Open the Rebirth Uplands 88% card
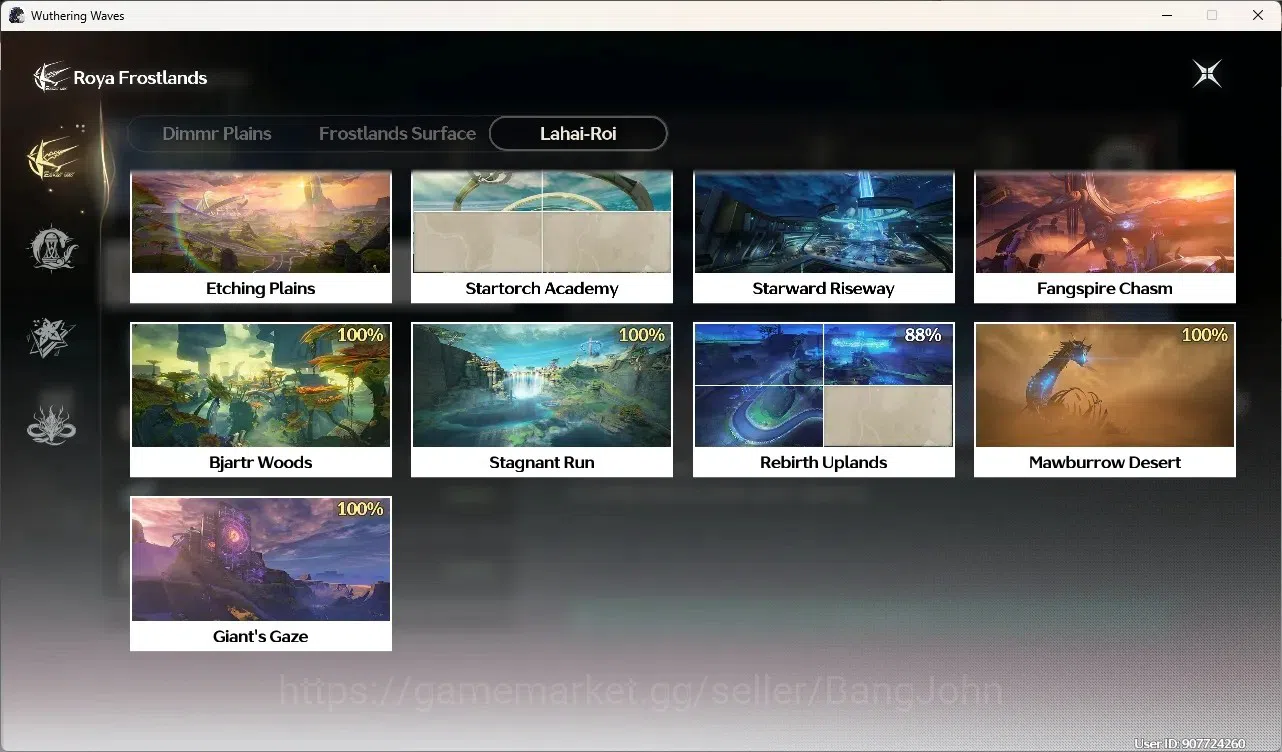Viewport: 1282px width, 752px height. (x=824, y=400)
